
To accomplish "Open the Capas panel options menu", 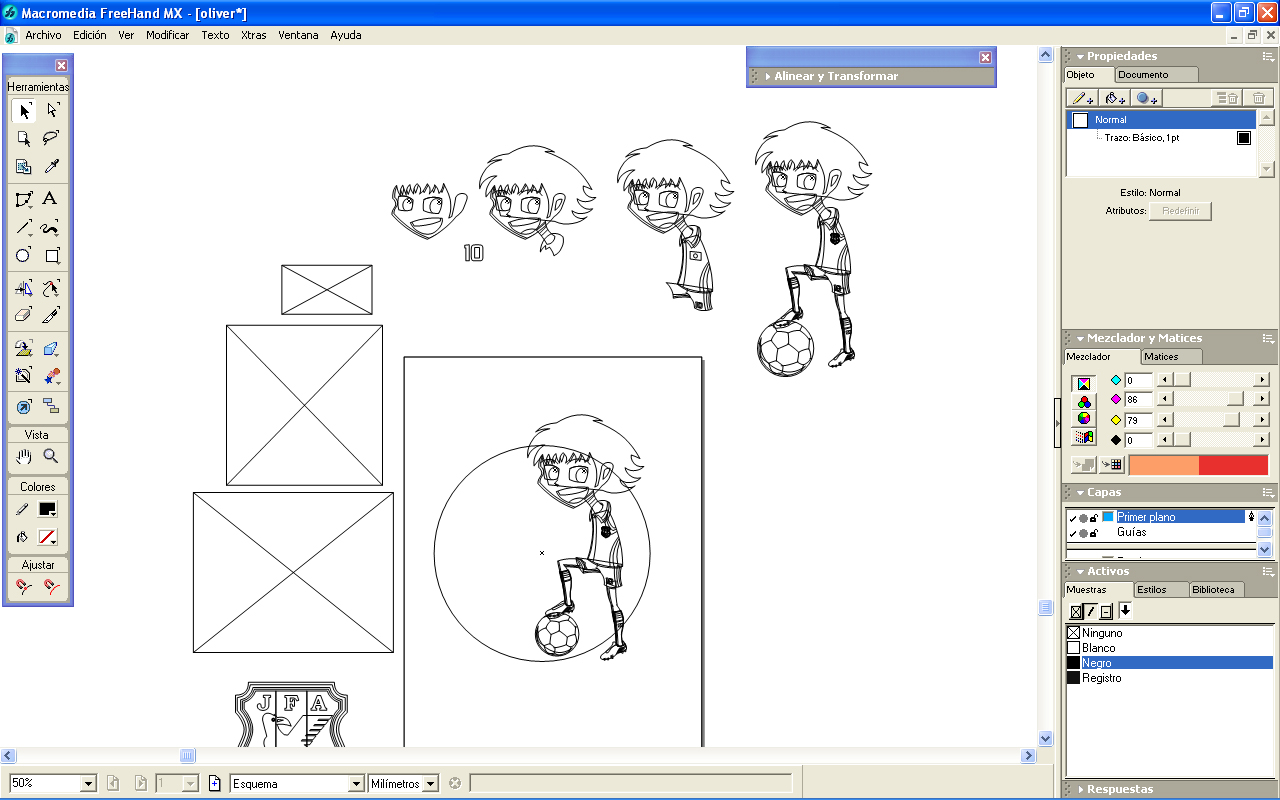I will [1267, 493].
